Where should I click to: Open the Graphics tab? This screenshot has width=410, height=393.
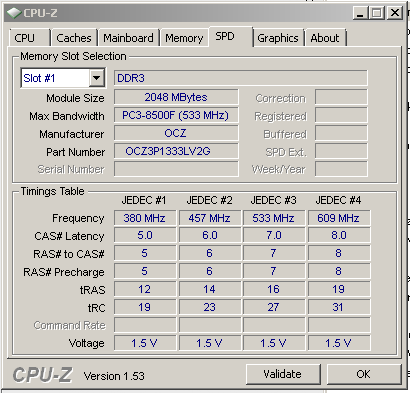[278, 38]
